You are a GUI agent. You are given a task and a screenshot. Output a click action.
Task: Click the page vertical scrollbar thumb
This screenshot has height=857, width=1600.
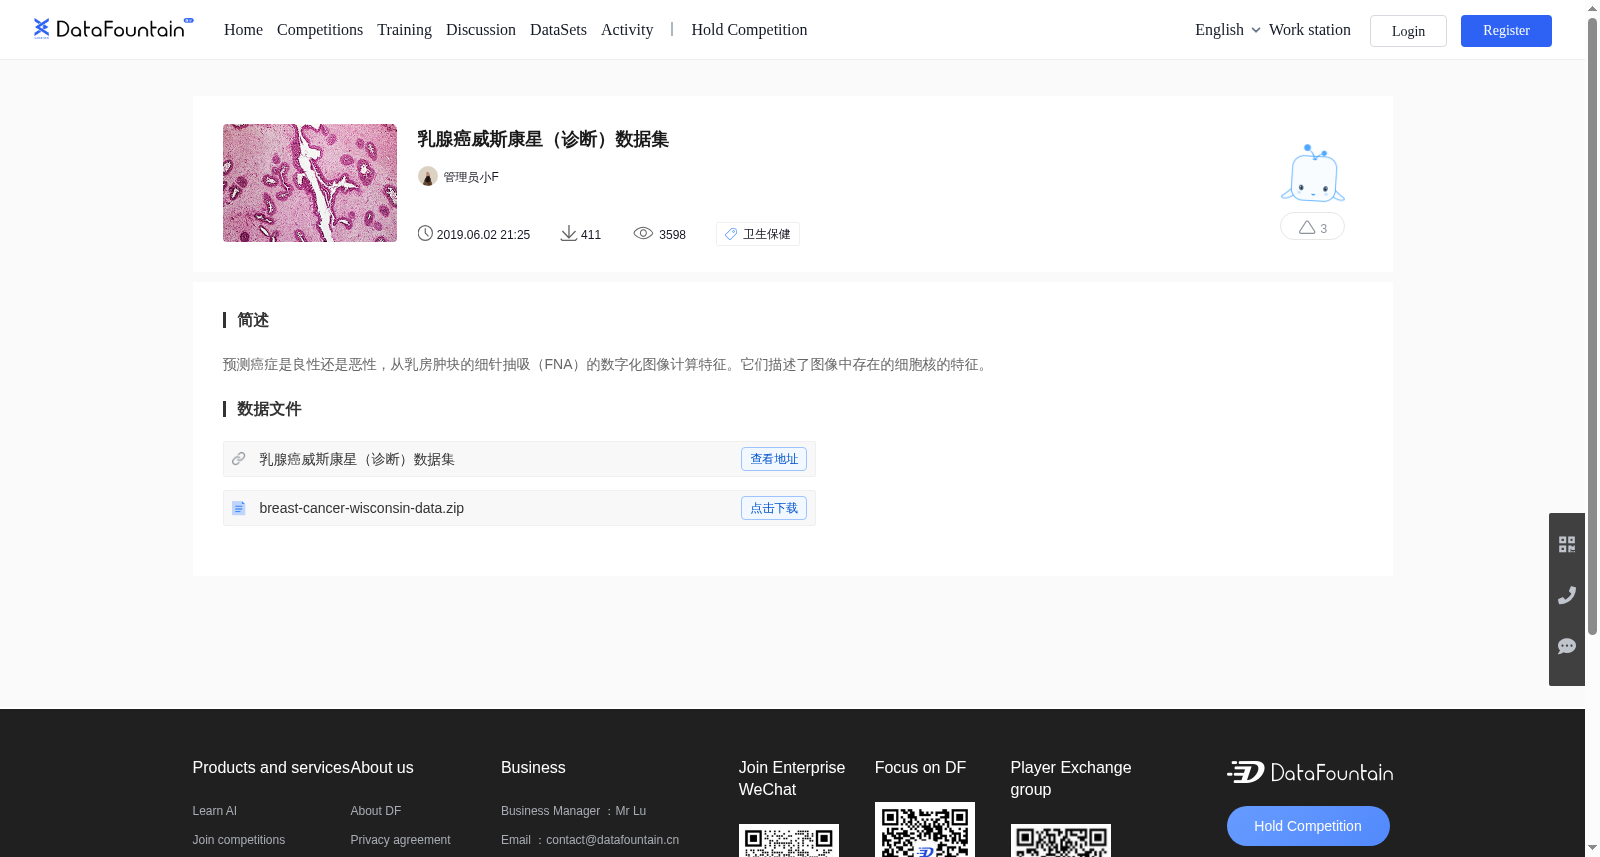tap(1592, 325)
